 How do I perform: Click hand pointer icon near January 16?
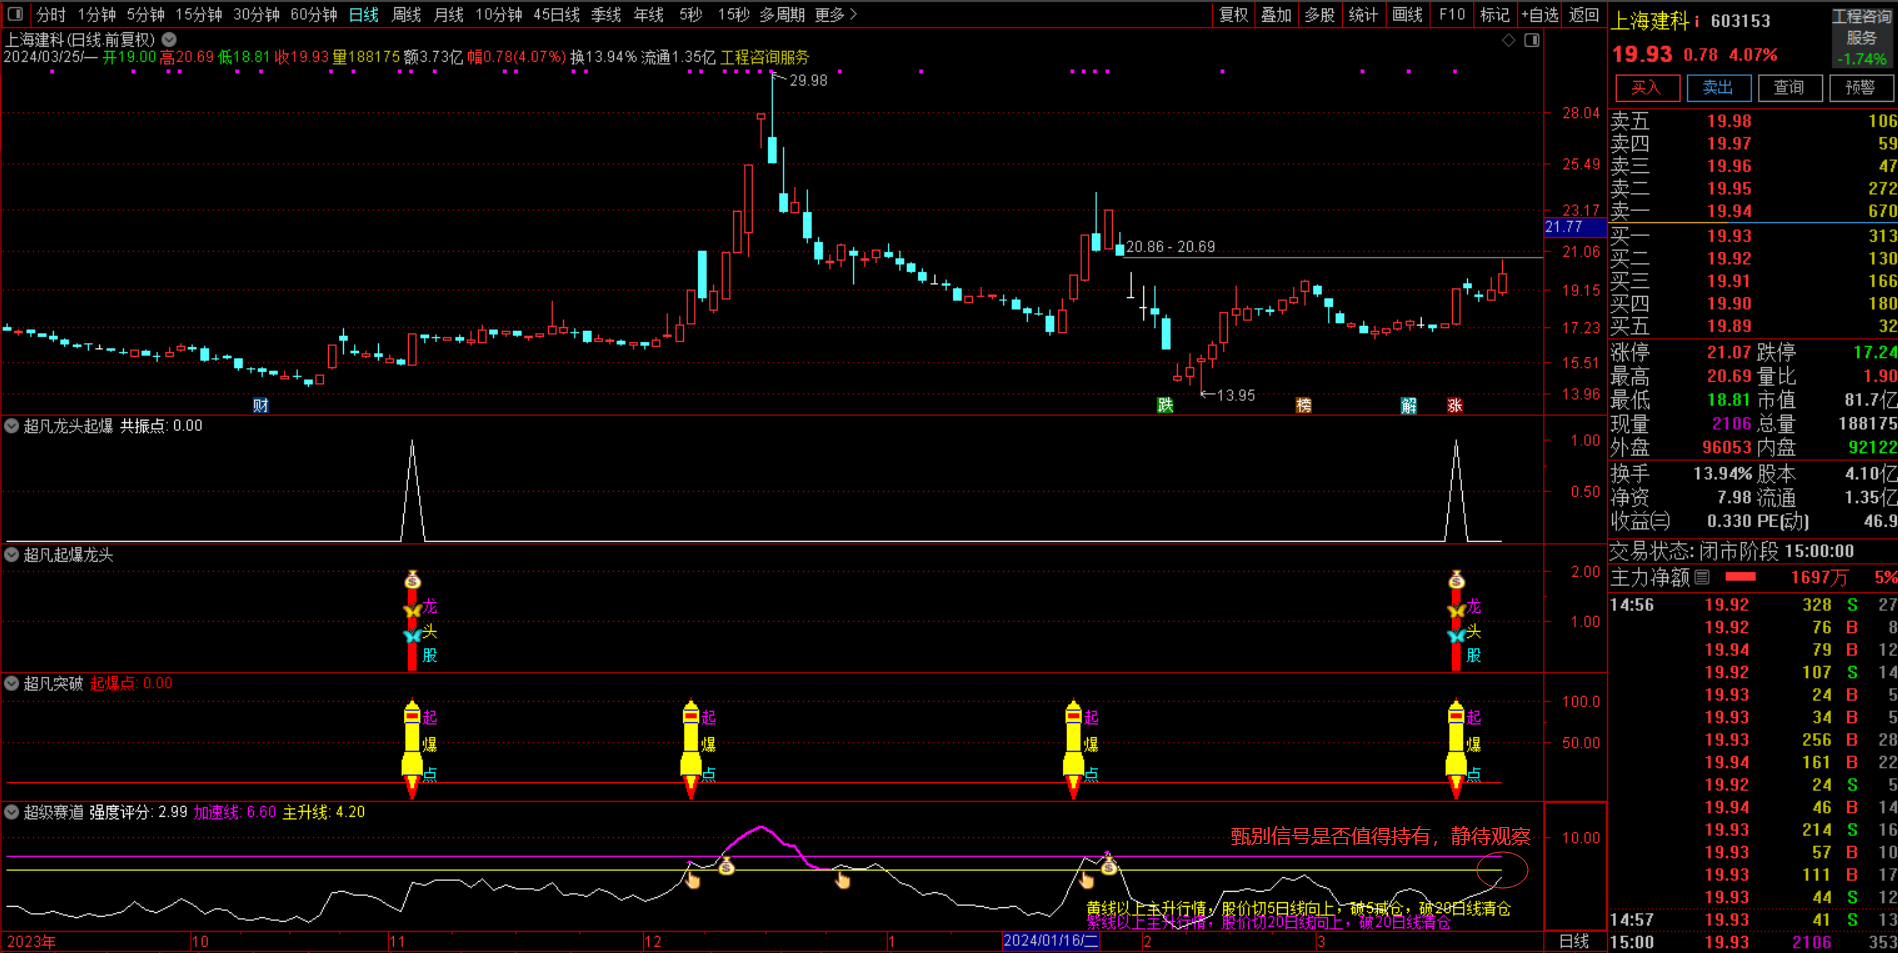1087,880
